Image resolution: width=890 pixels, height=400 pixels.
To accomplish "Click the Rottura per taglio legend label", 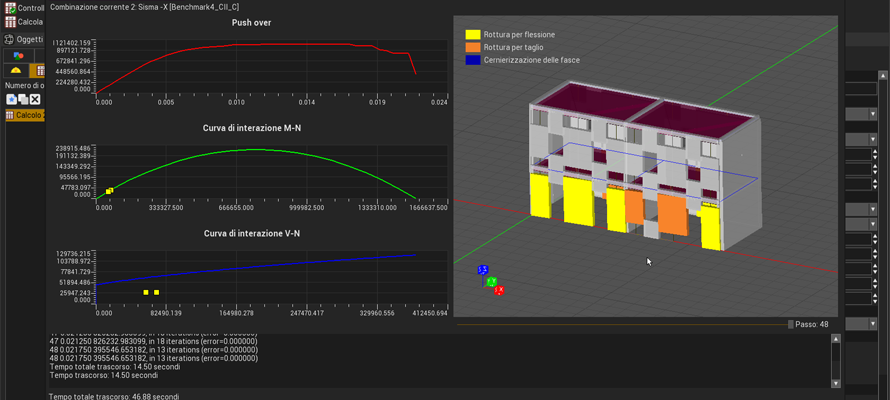I will (x=513, y=47).
